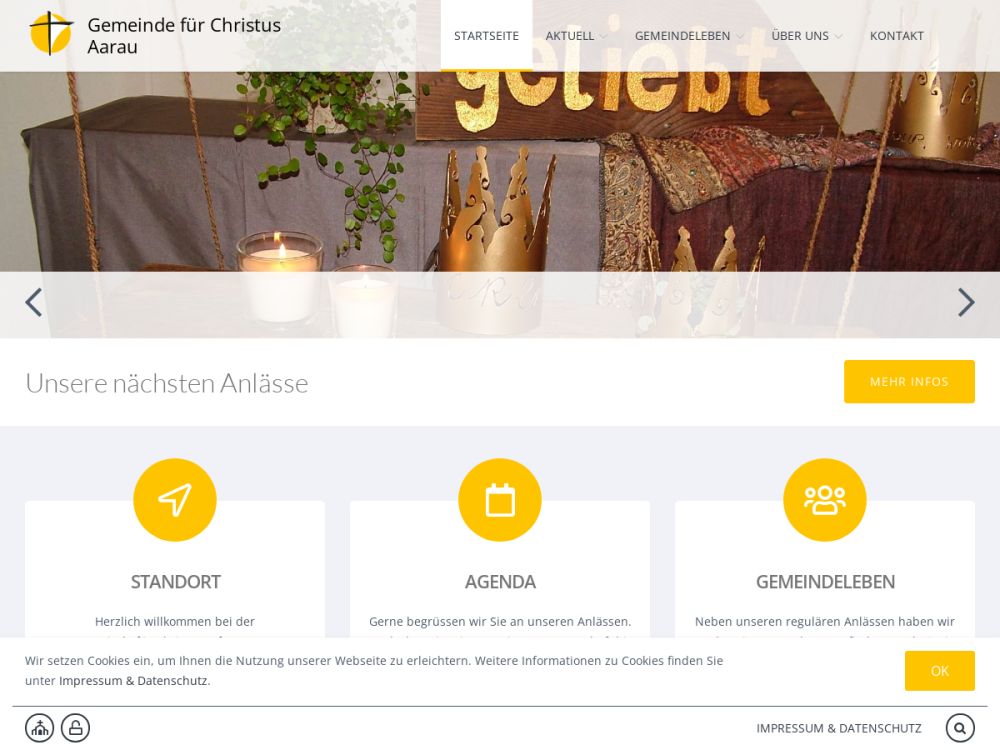Click the Gemeindeleben people group icon
1000x750 pixels.
[825, 499]
